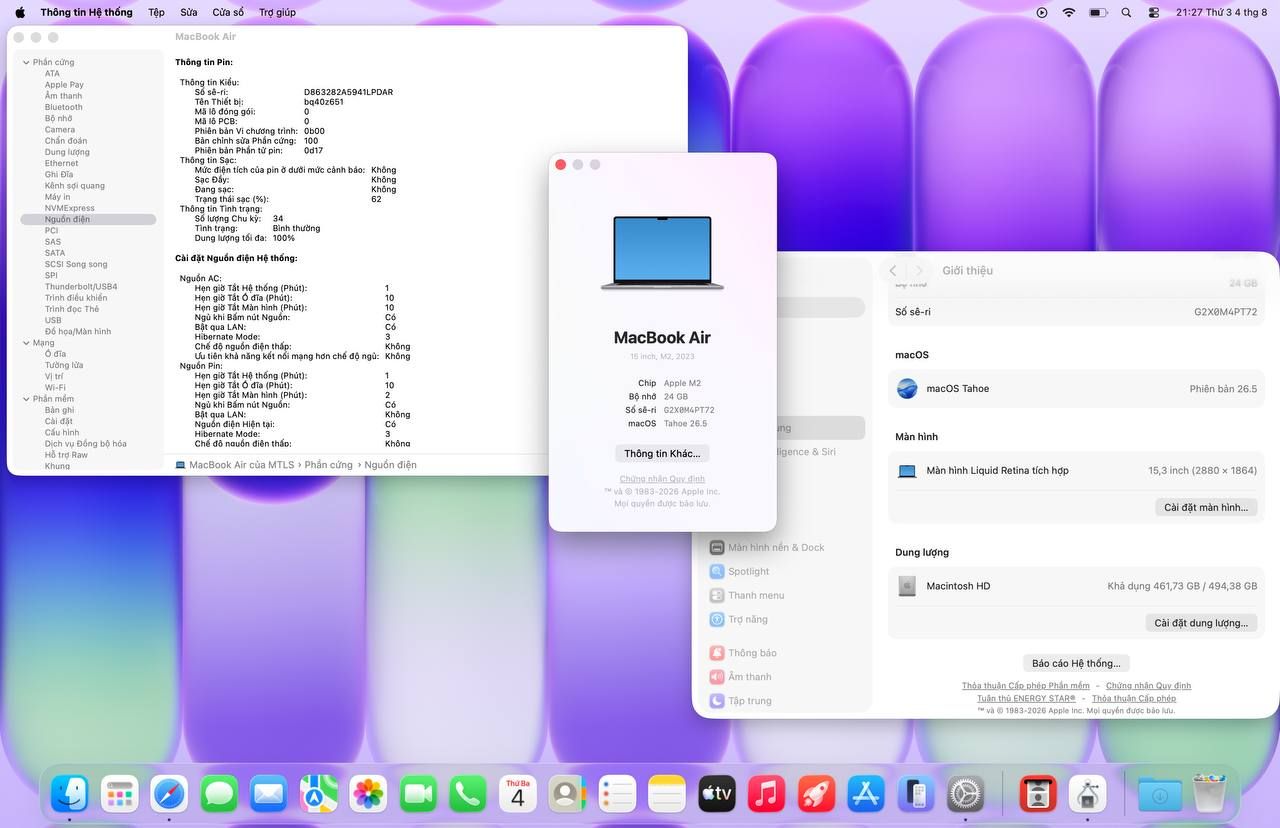This screenshot has width=1280, height=828.
Task: Open Trợ năng accessibility settings
Action: 738,619
